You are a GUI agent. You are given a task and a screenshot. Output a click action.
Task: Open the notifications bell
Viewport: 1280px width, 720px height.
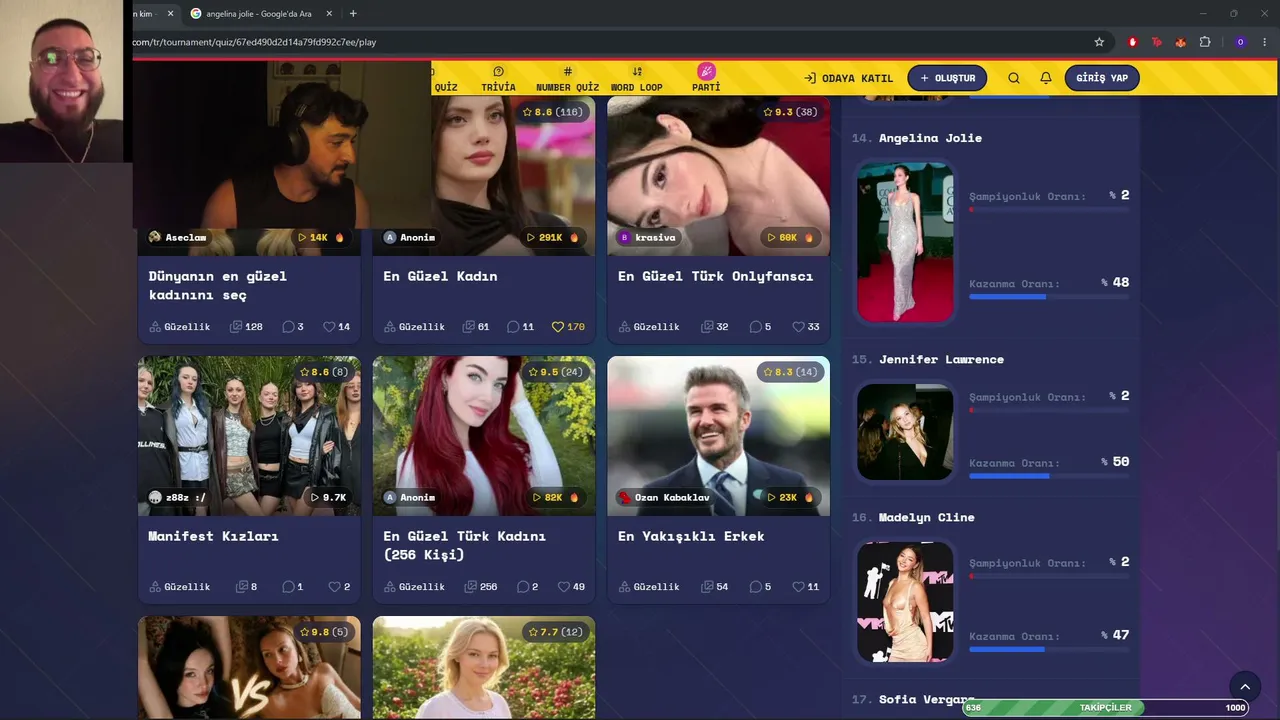(x=1046, y=78)
